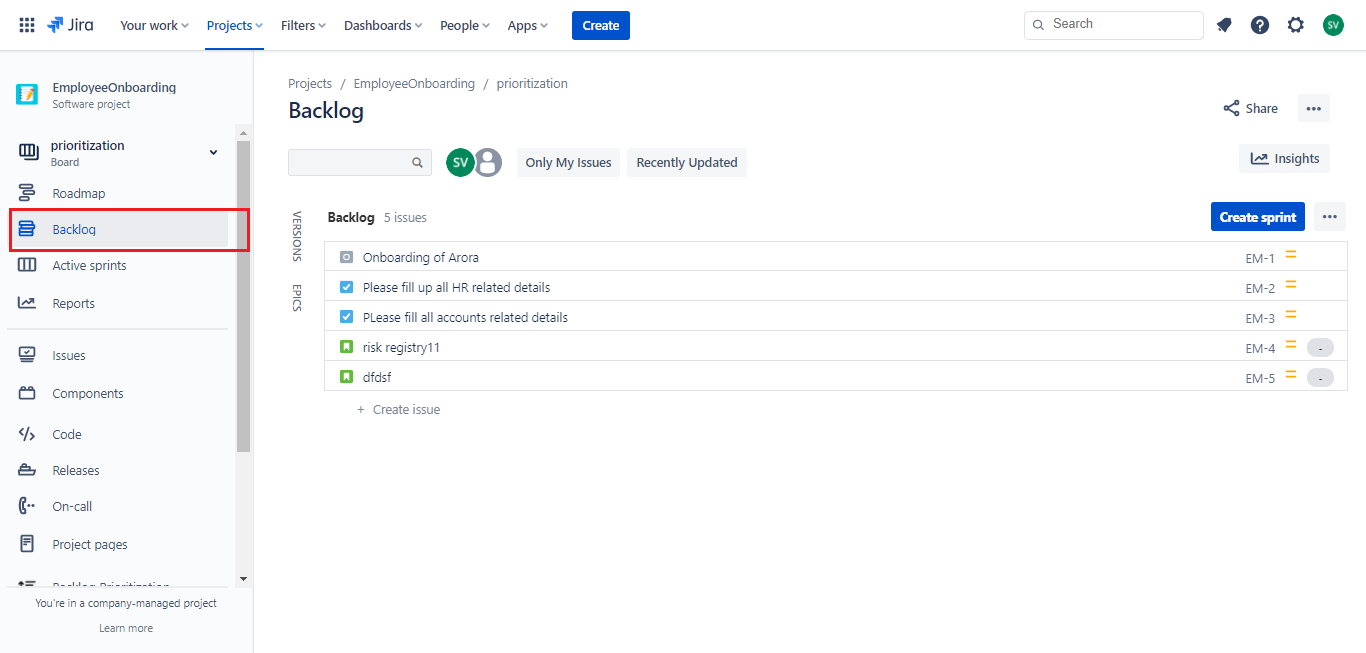The image size is (1366, 653).
Task: Toggle the Recently Updated filter
Action: (686, 162)
